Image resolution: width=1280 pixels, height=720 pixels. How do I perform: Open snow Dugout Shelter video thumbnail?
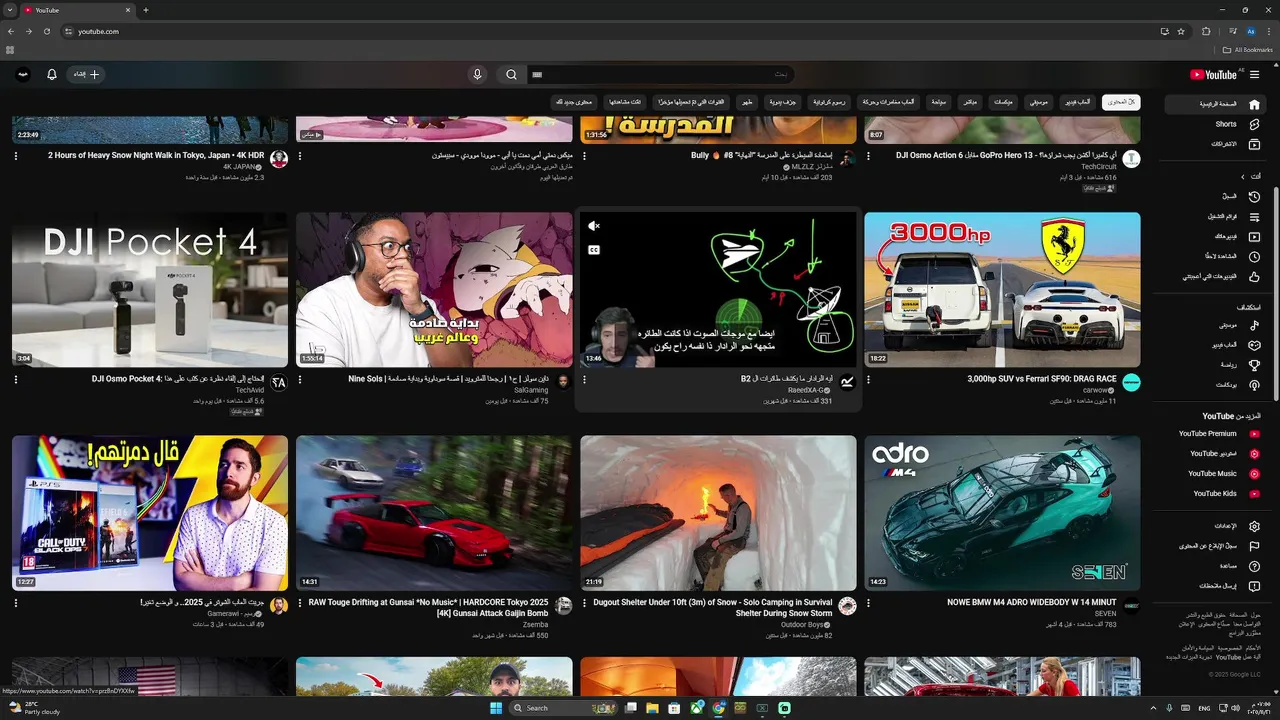coord(718,512)
